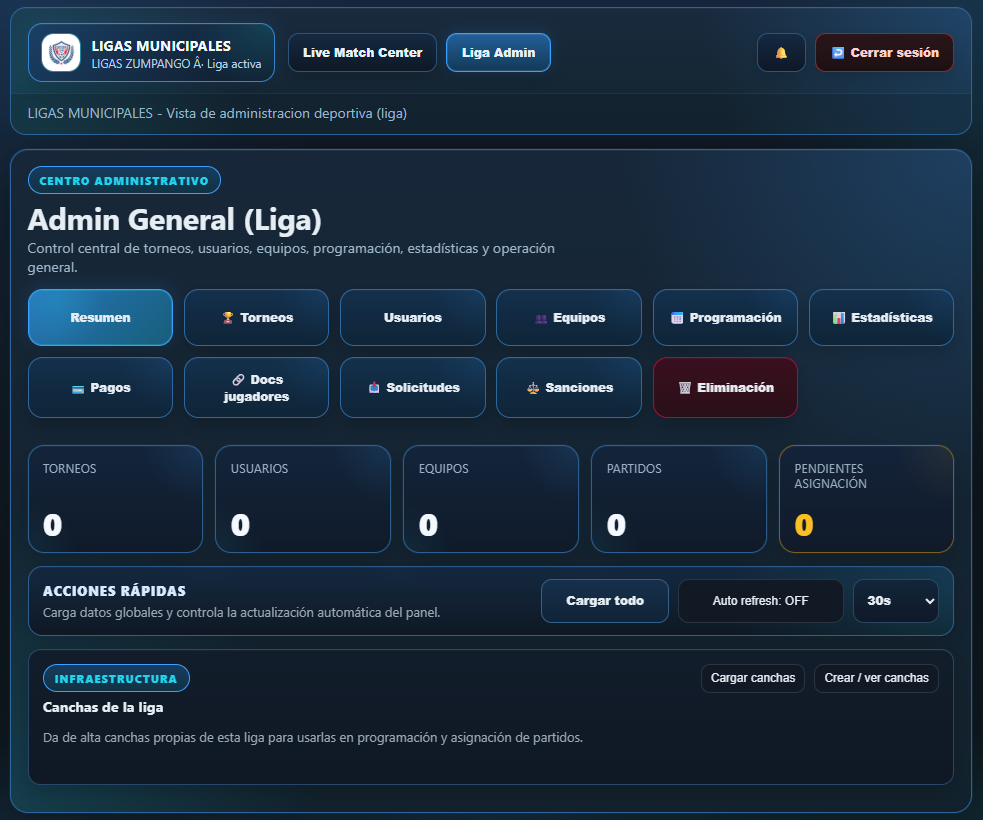Open the 30s refresh interval dropdown
The width and height of the screenshot is (983, 820).
(x=895, y=601)
